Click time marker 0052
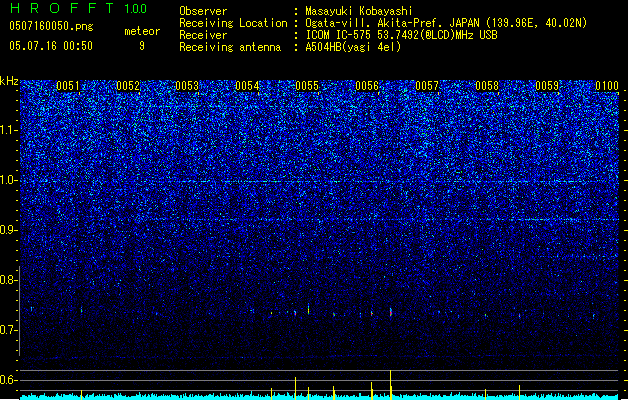 coord(128,86)
